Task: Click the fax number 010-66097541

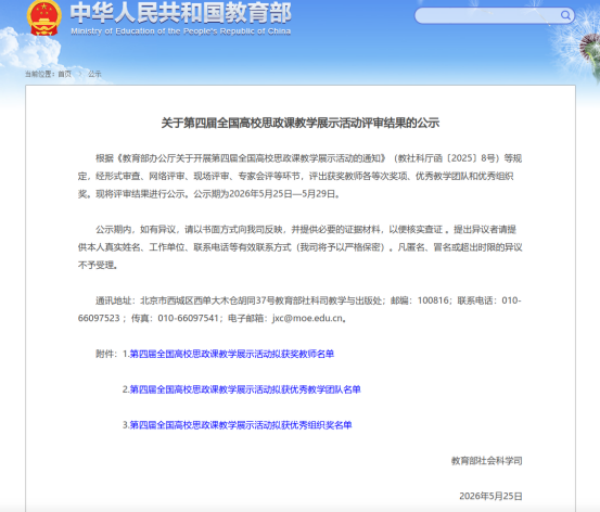Action: 188,318
